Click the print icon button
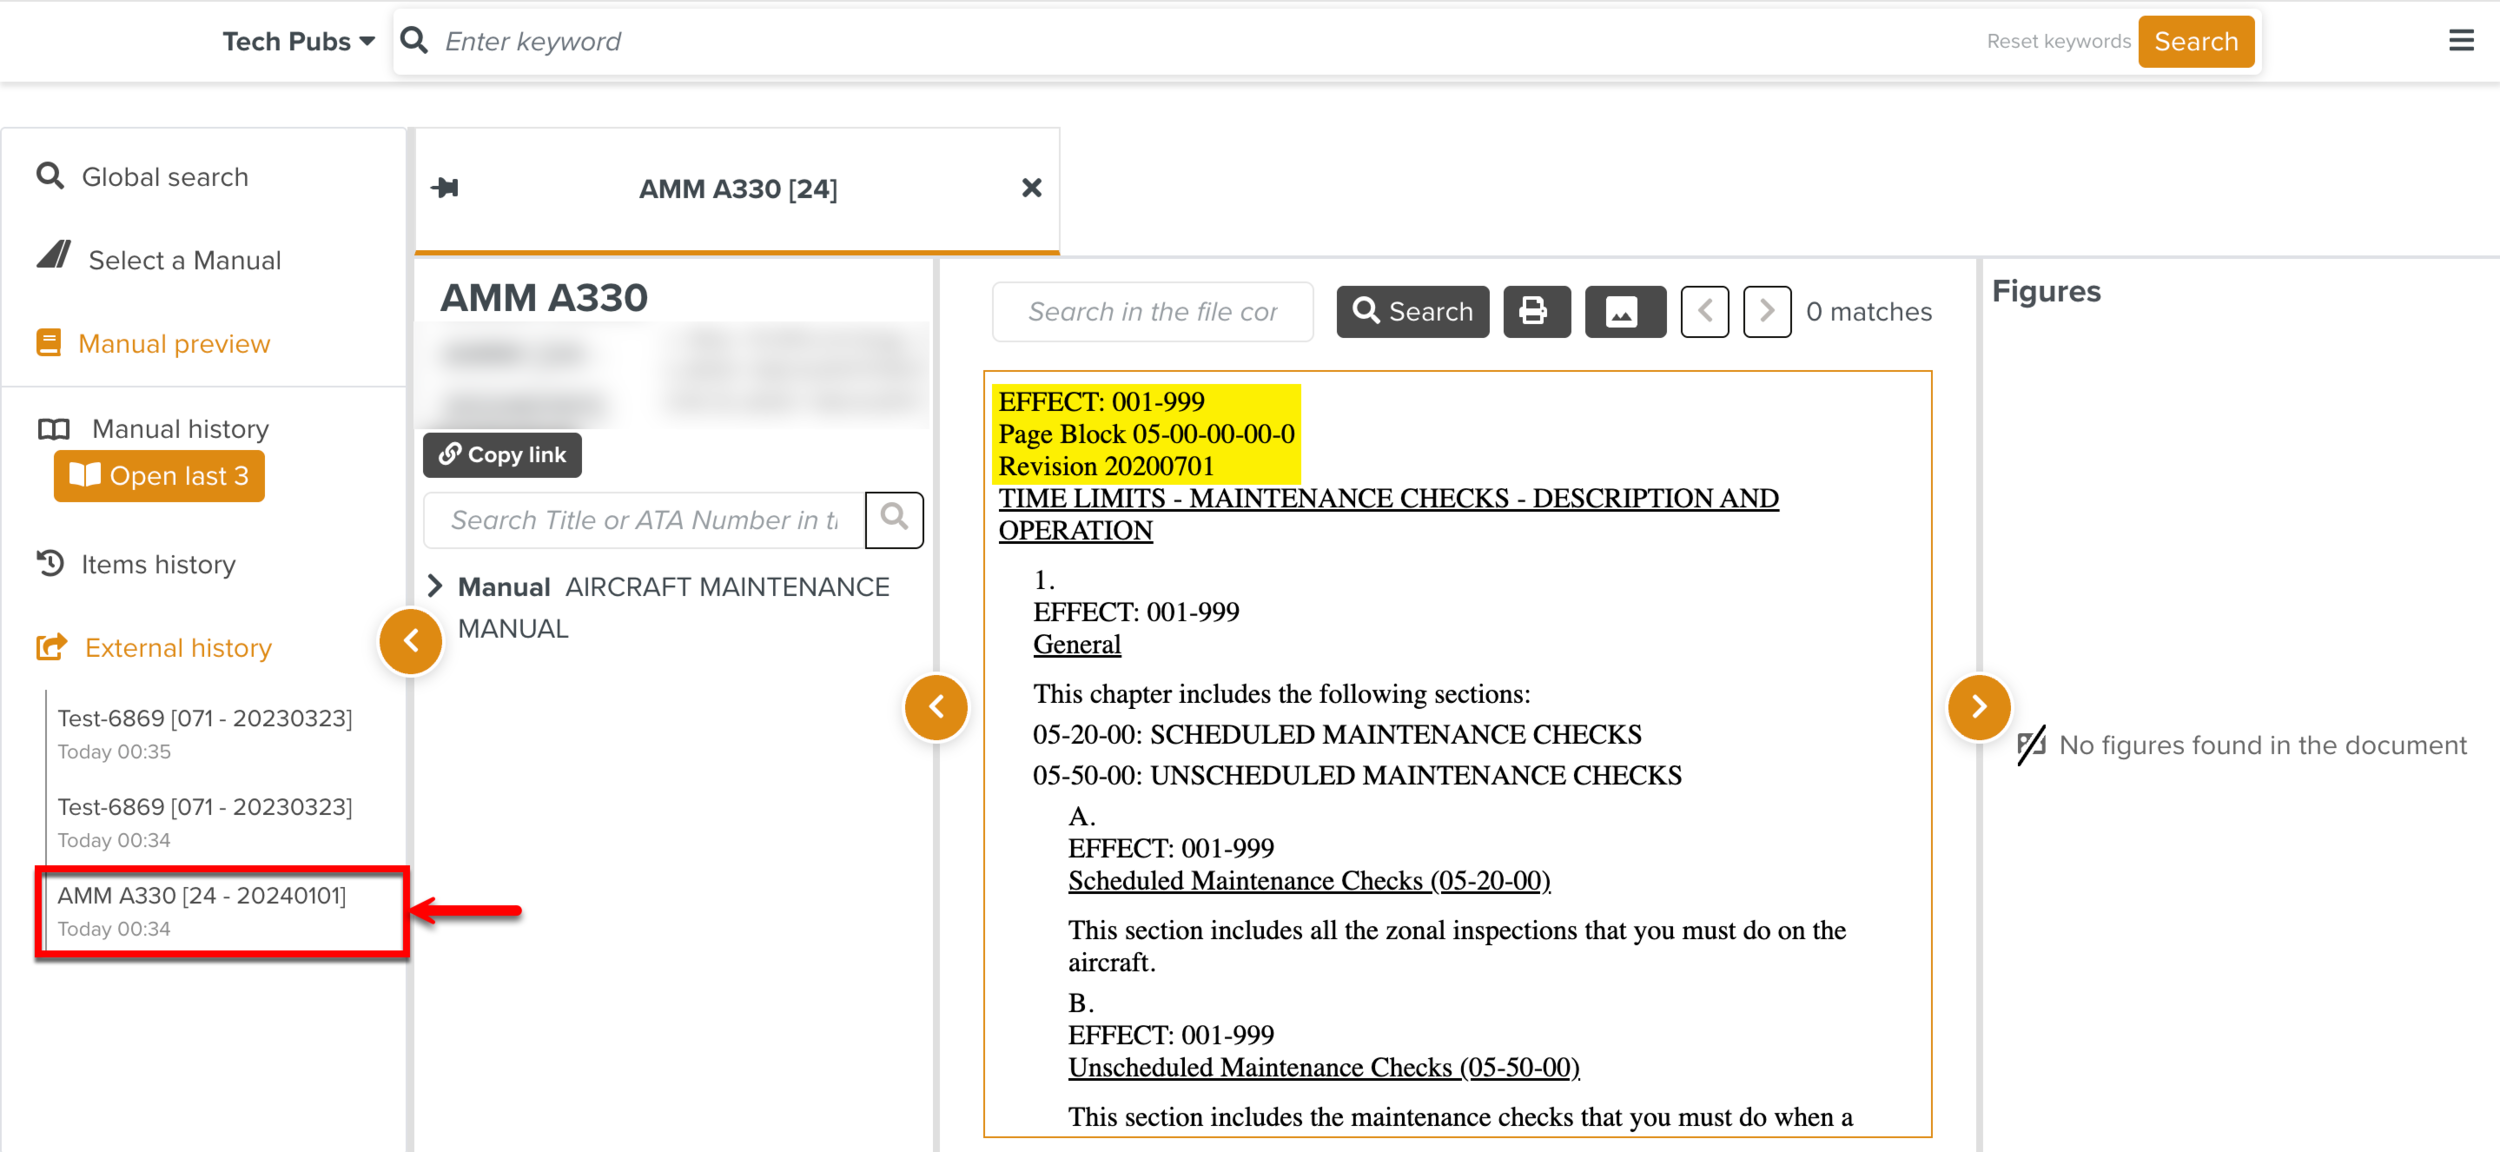The image size is (2500, 1152). coord(1535,312)
